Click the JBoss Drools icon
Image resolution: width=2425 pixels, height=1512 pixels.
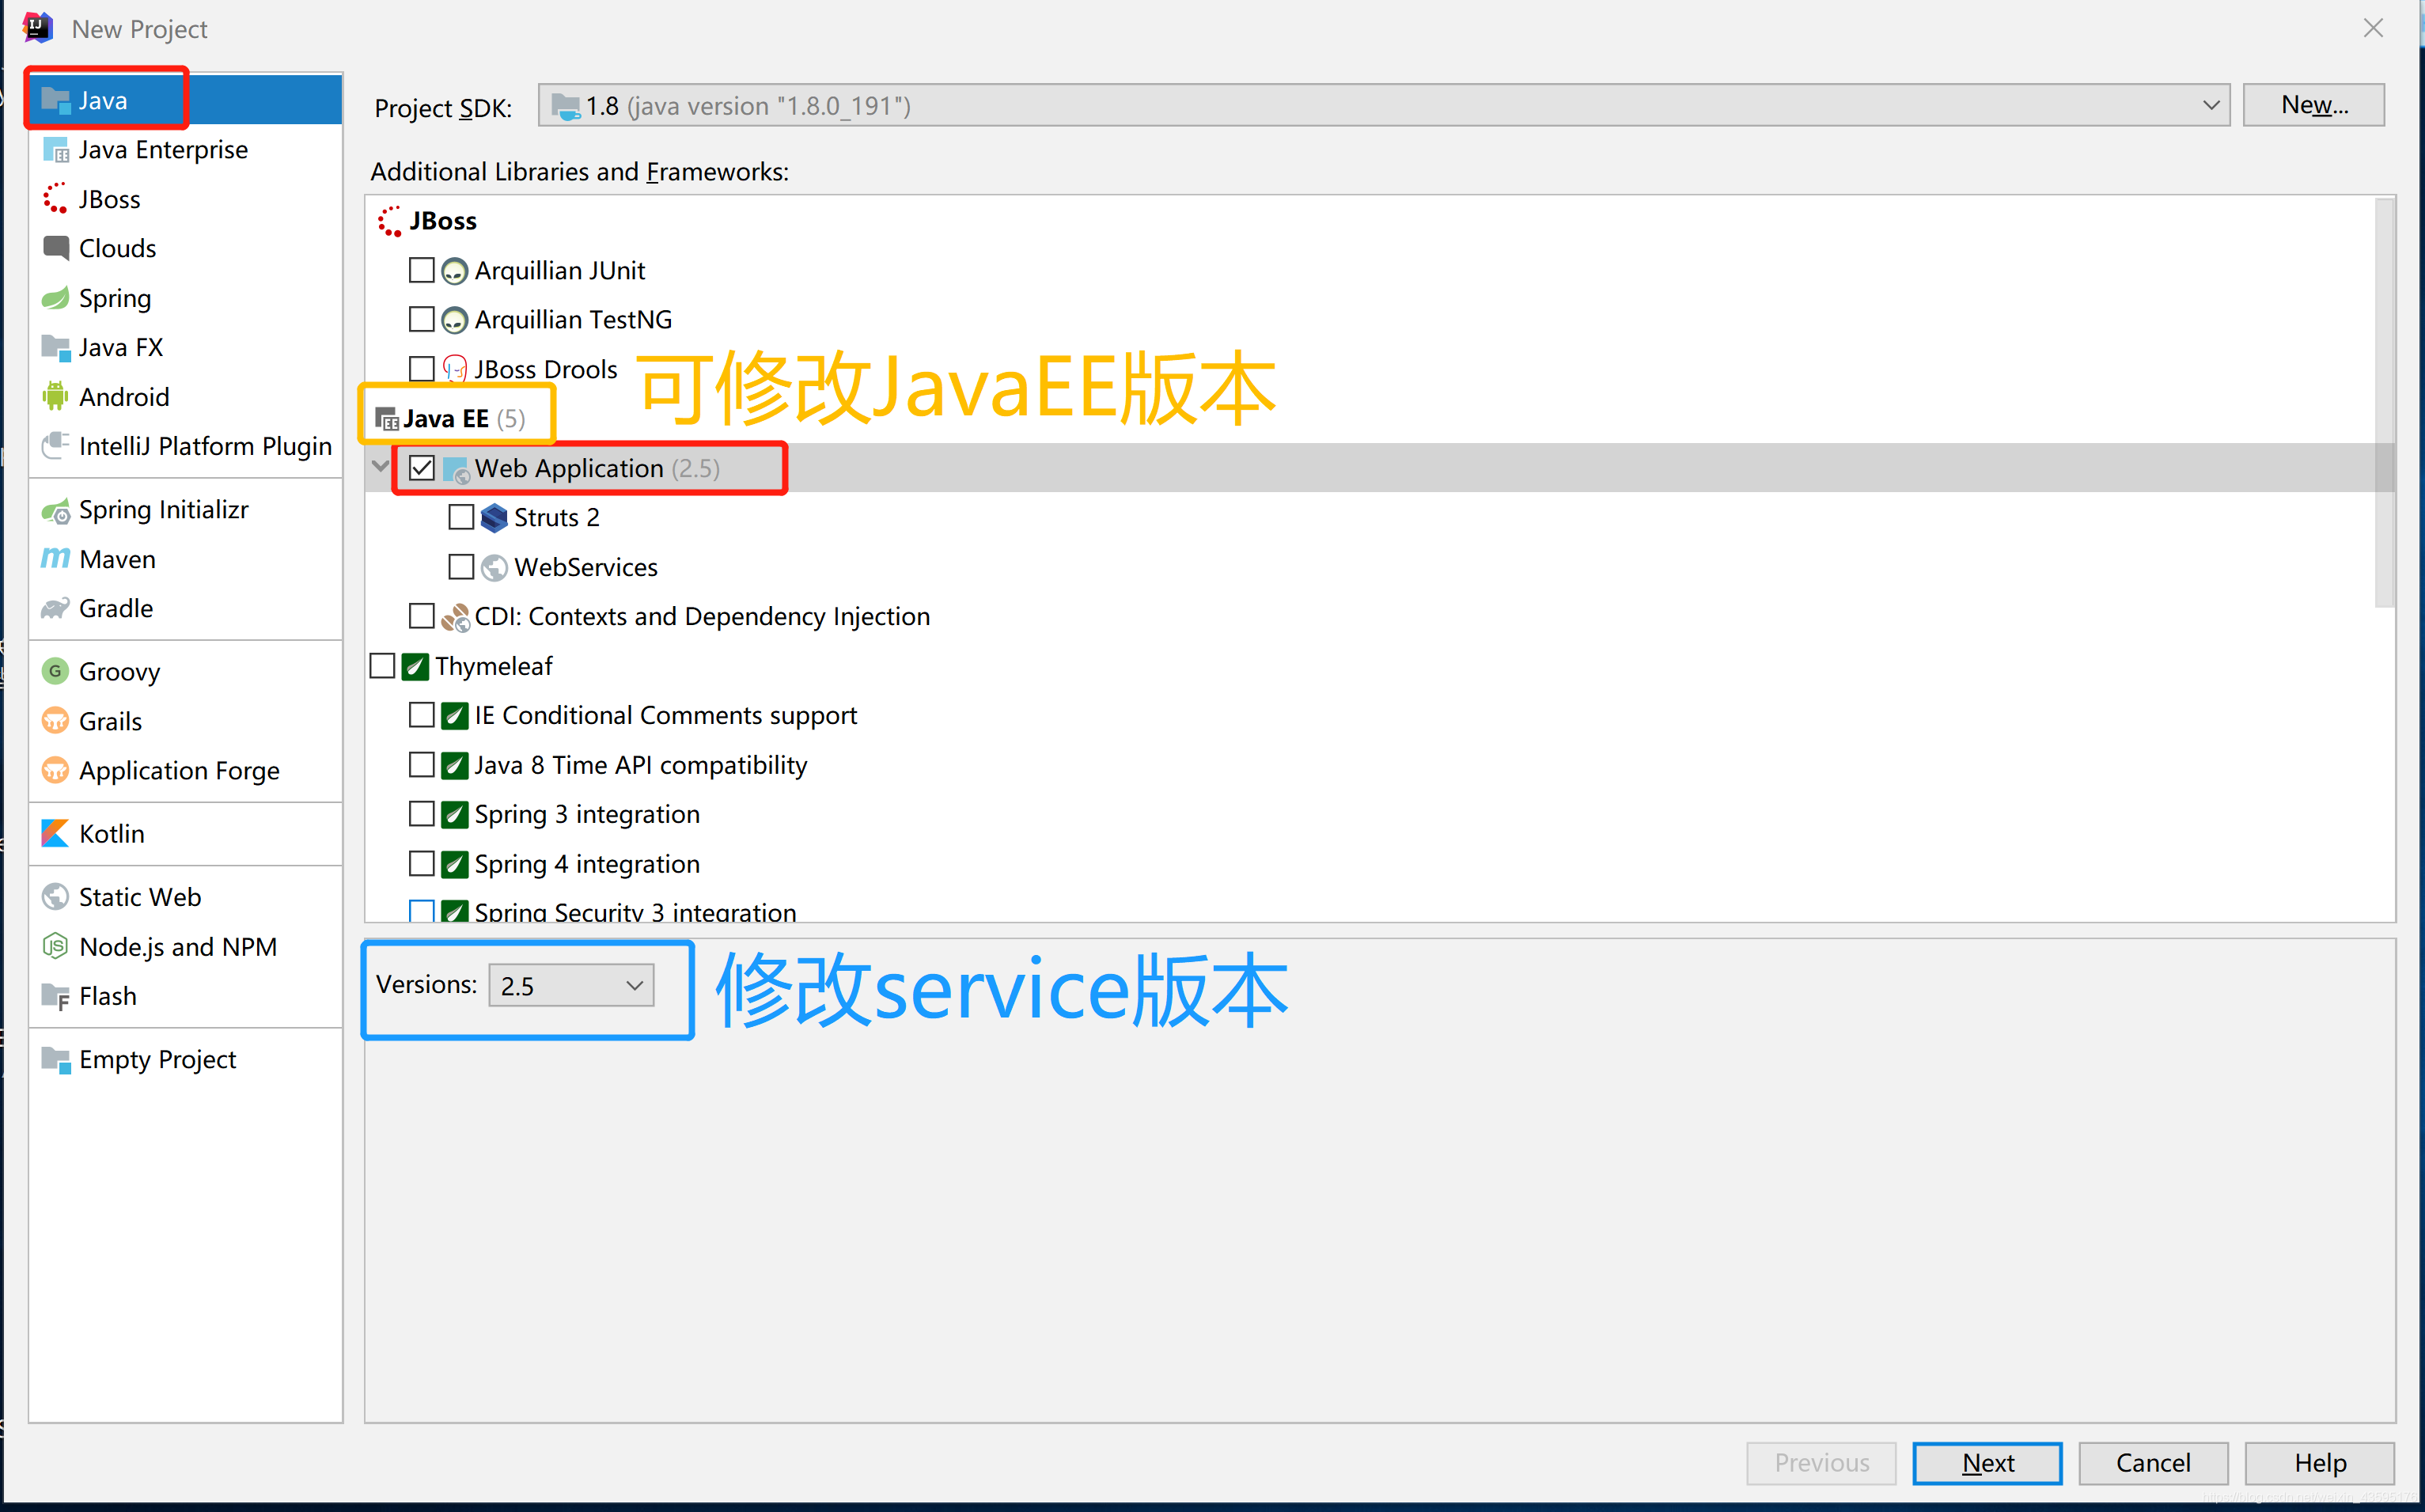[x=455, y=369]
